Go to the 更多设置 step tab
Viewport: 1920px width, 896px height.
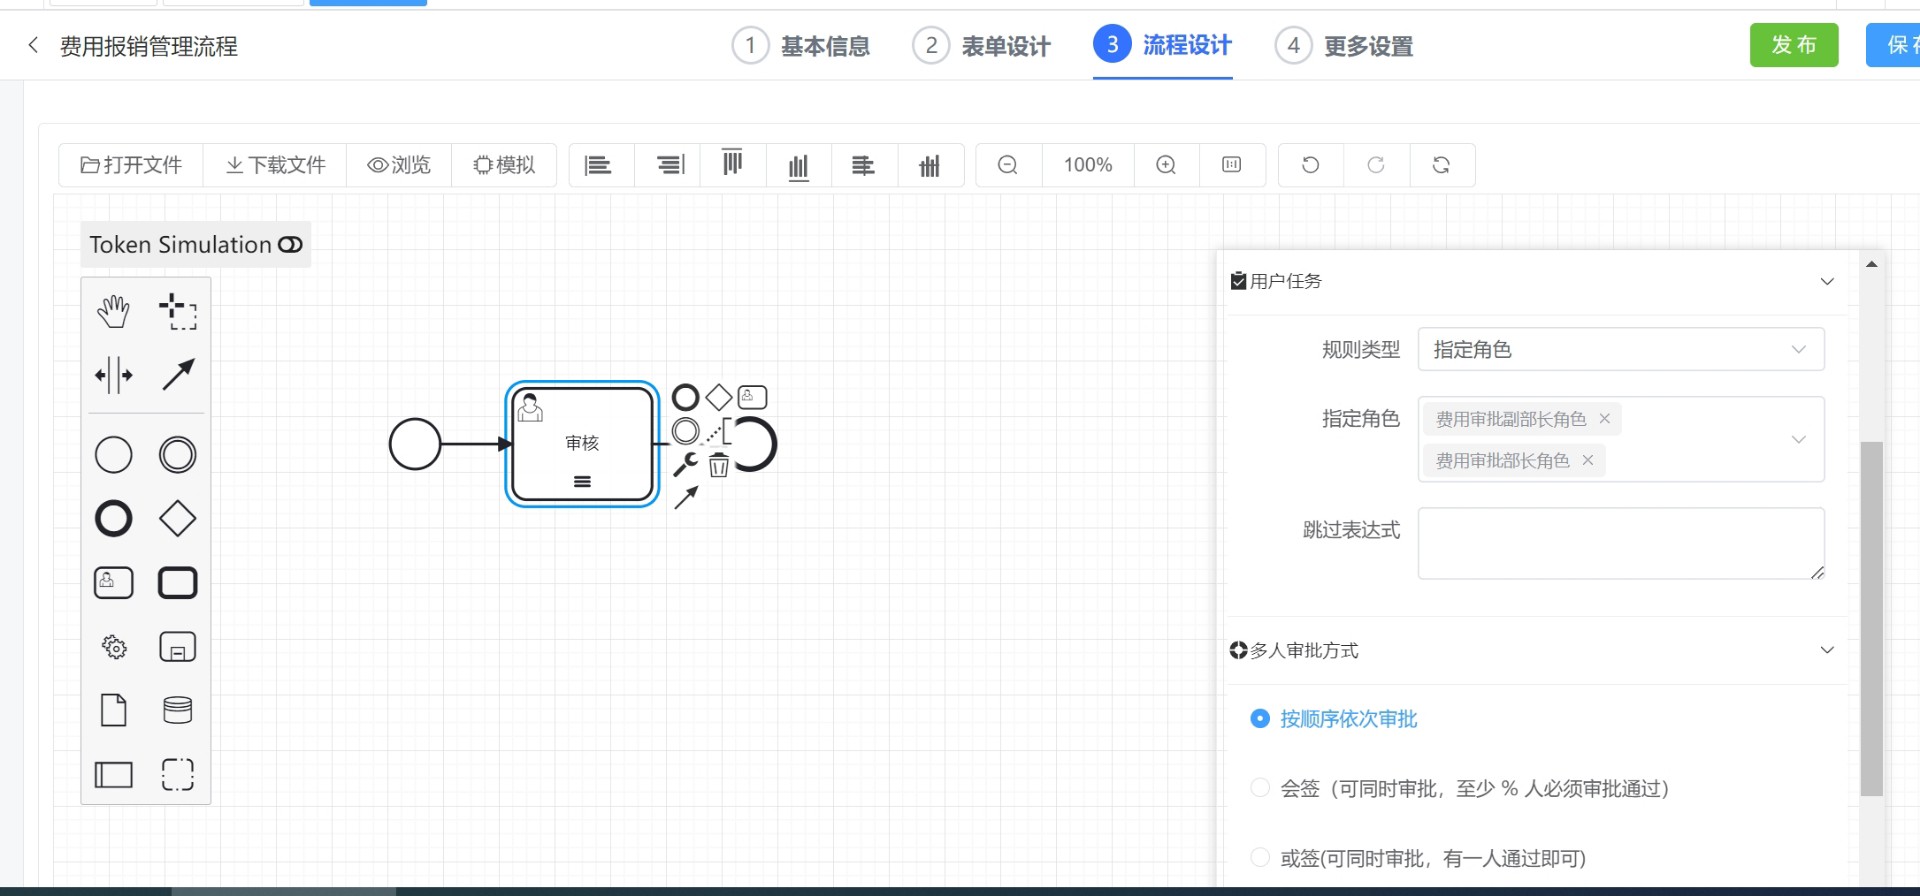pos(1344,46)
